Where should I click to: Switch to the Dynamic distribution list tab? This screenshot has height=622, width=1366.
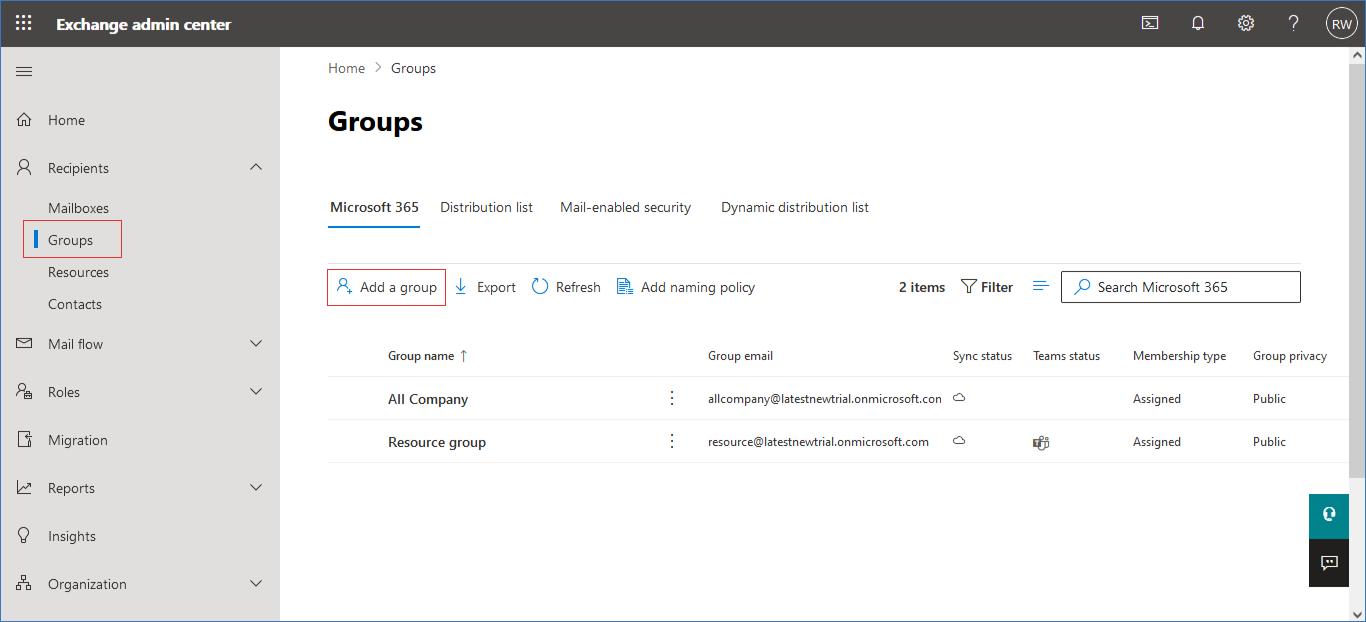point(794,207)
